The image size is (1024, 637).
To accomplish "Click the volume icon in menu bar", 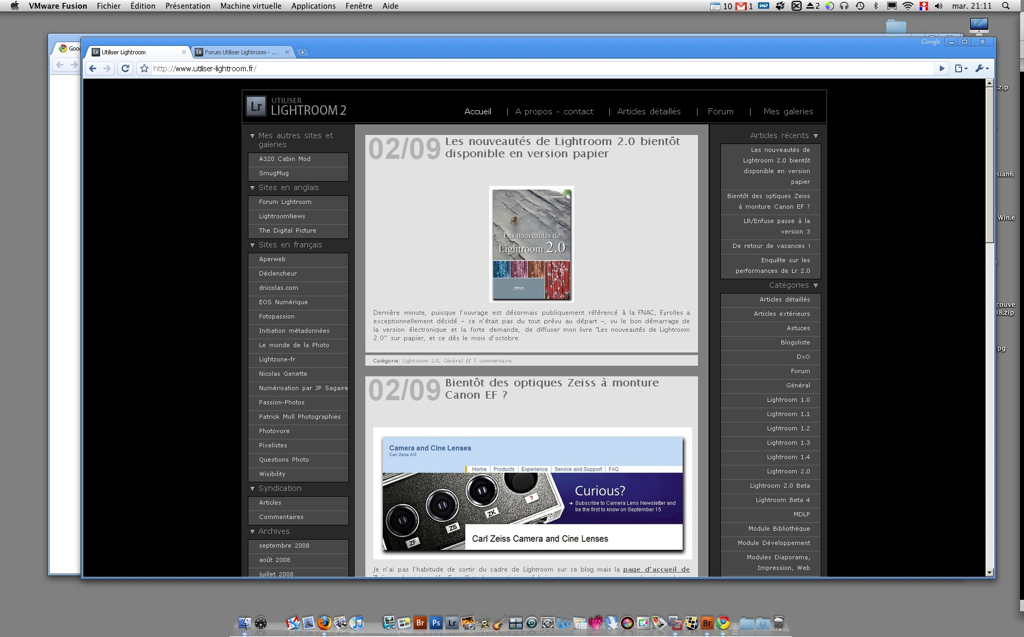I will point(938,6).
